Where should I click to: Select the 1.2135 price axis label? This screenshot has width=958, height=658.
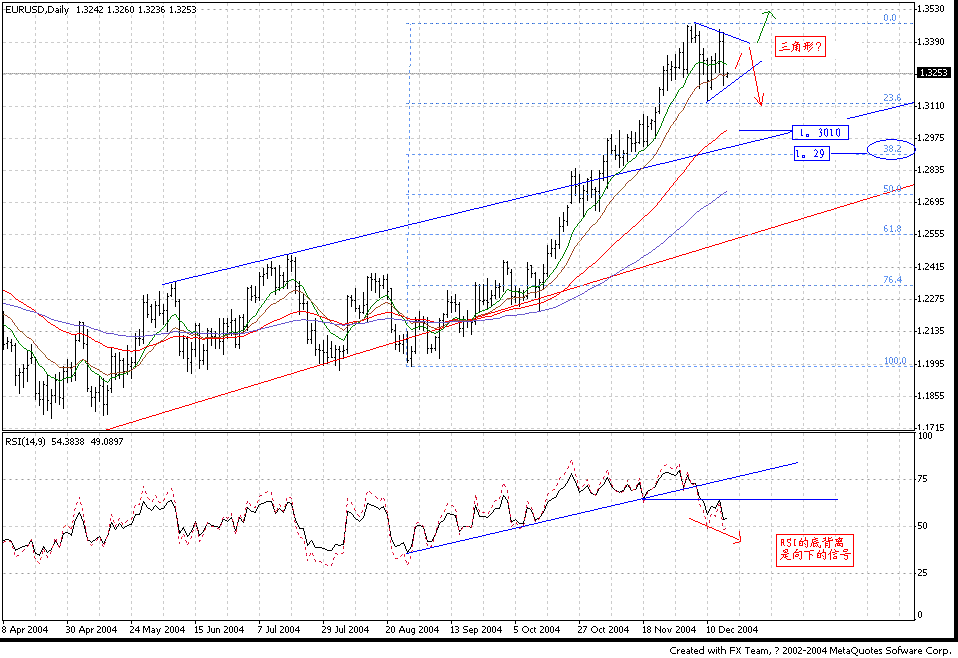931,331
